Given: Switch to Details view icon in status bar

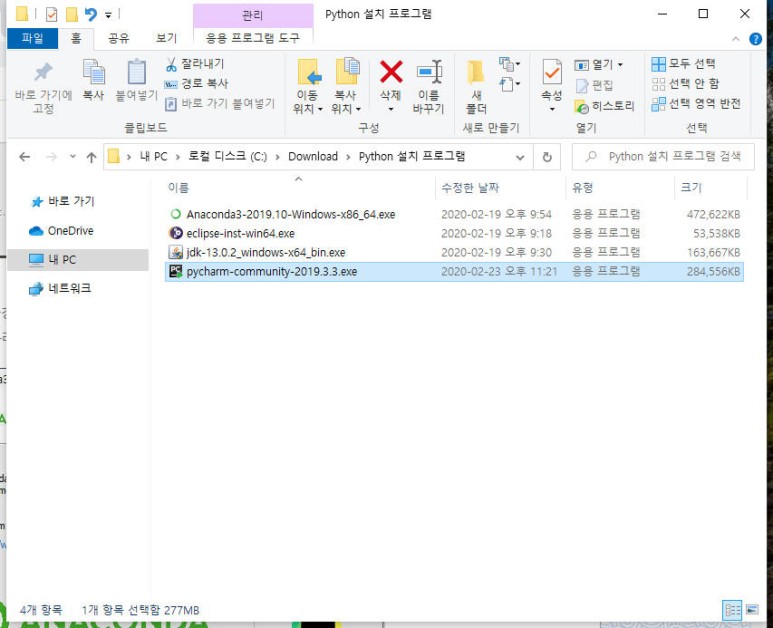Looking at the screenshot, I should click(x=732, y=610).
